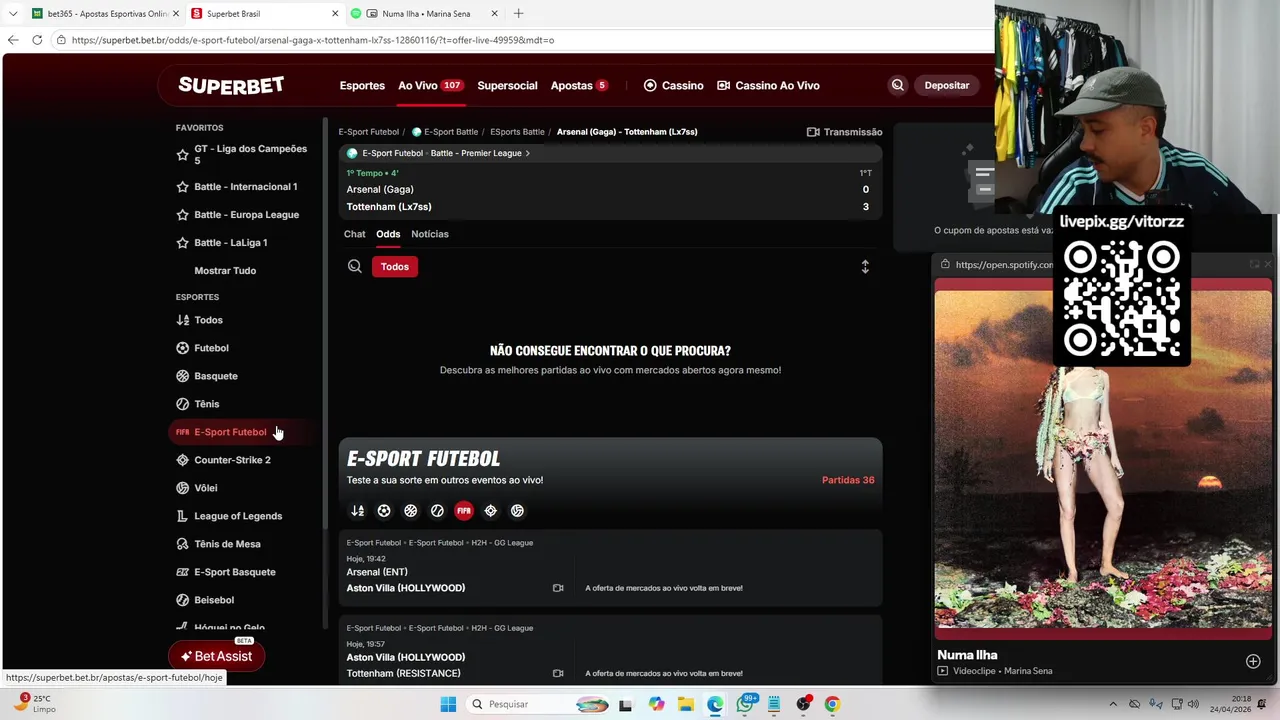The image size is (1280, 720).
Task: Open Esportes in top navigation
Action: (362, 86)
